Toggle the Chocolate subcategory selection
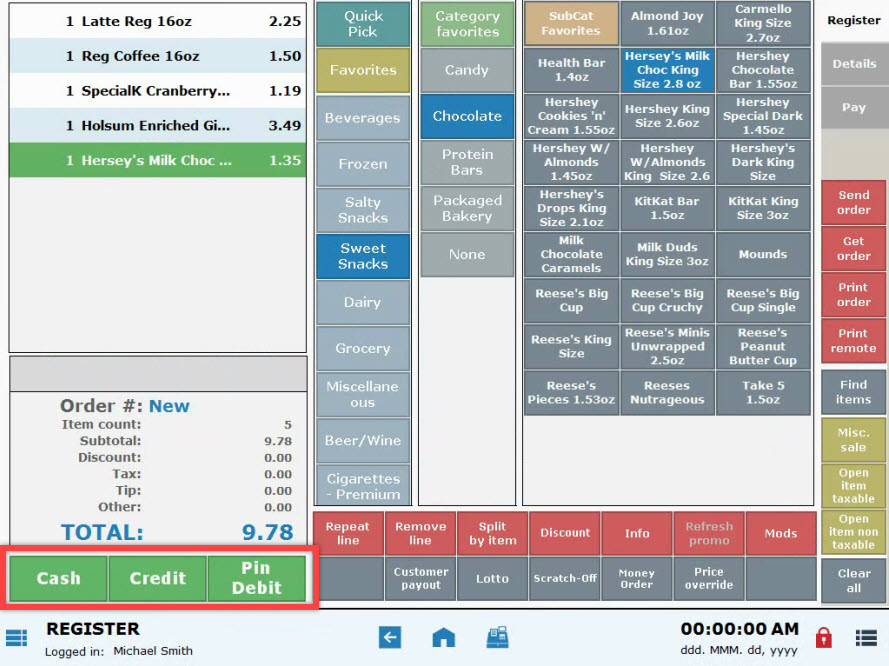This screenshot has width=889, height=666. [467, 116]
